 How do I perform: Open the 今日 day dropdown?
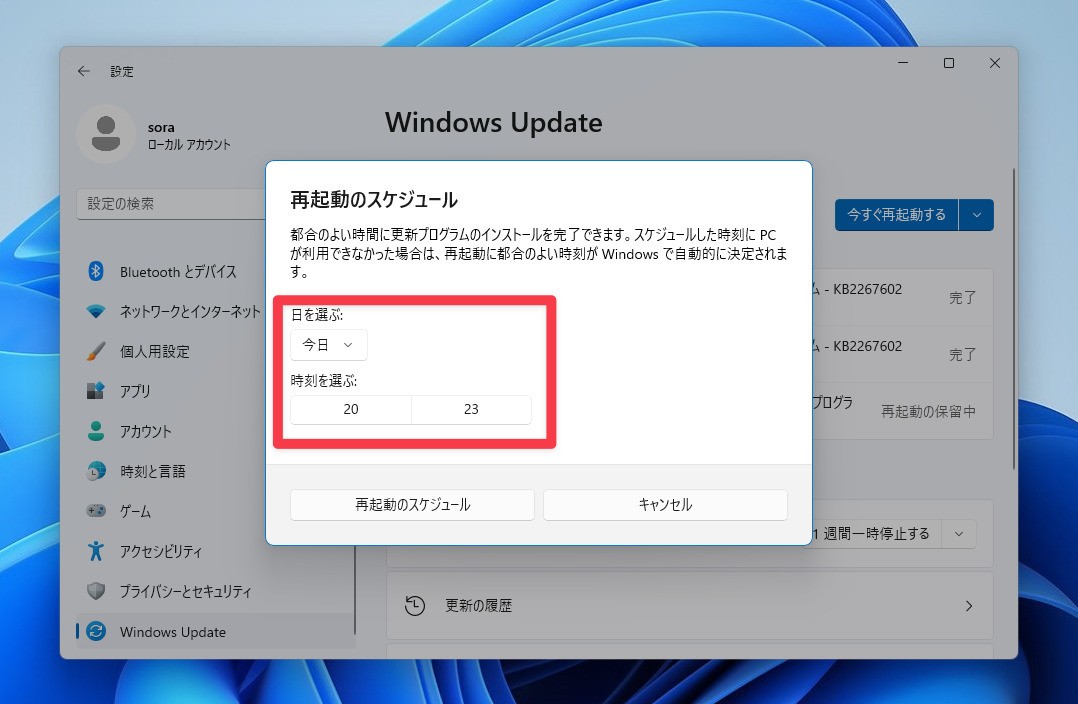pos(329,344)
